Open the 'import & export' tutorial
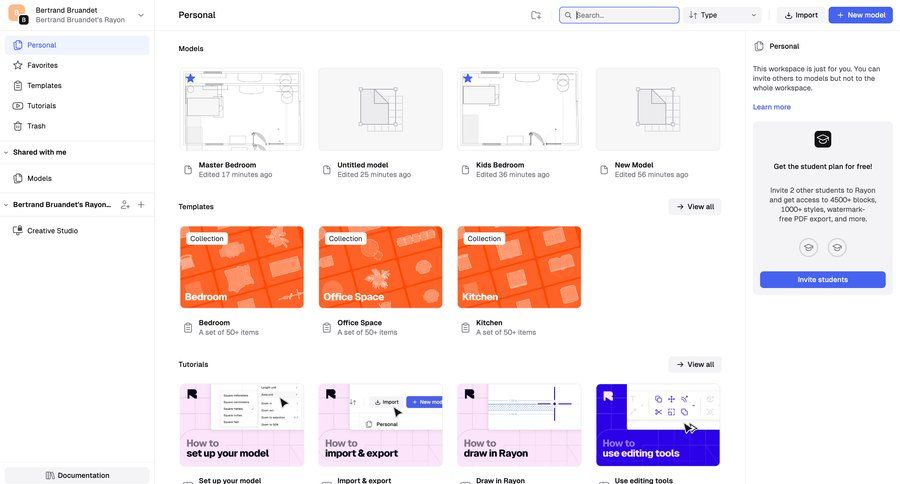900x484 pixels. (x=381, y=425)
